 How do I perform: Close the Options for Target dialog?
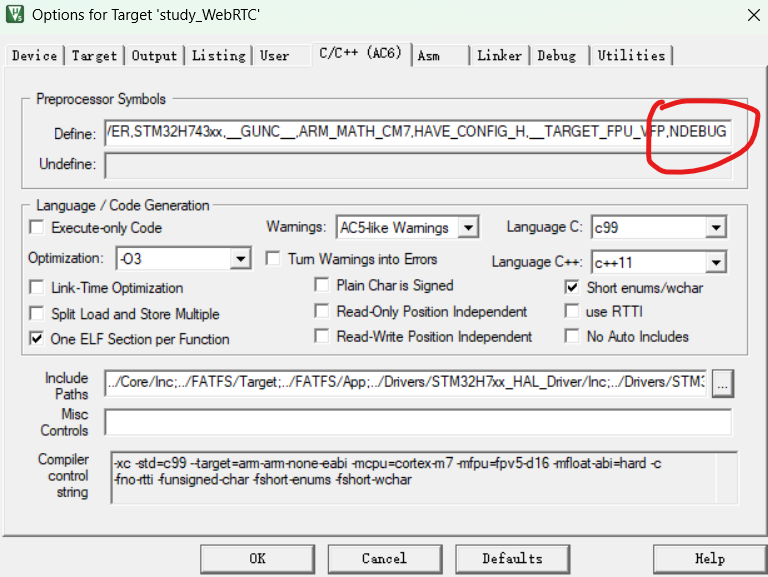click(754, 15)
